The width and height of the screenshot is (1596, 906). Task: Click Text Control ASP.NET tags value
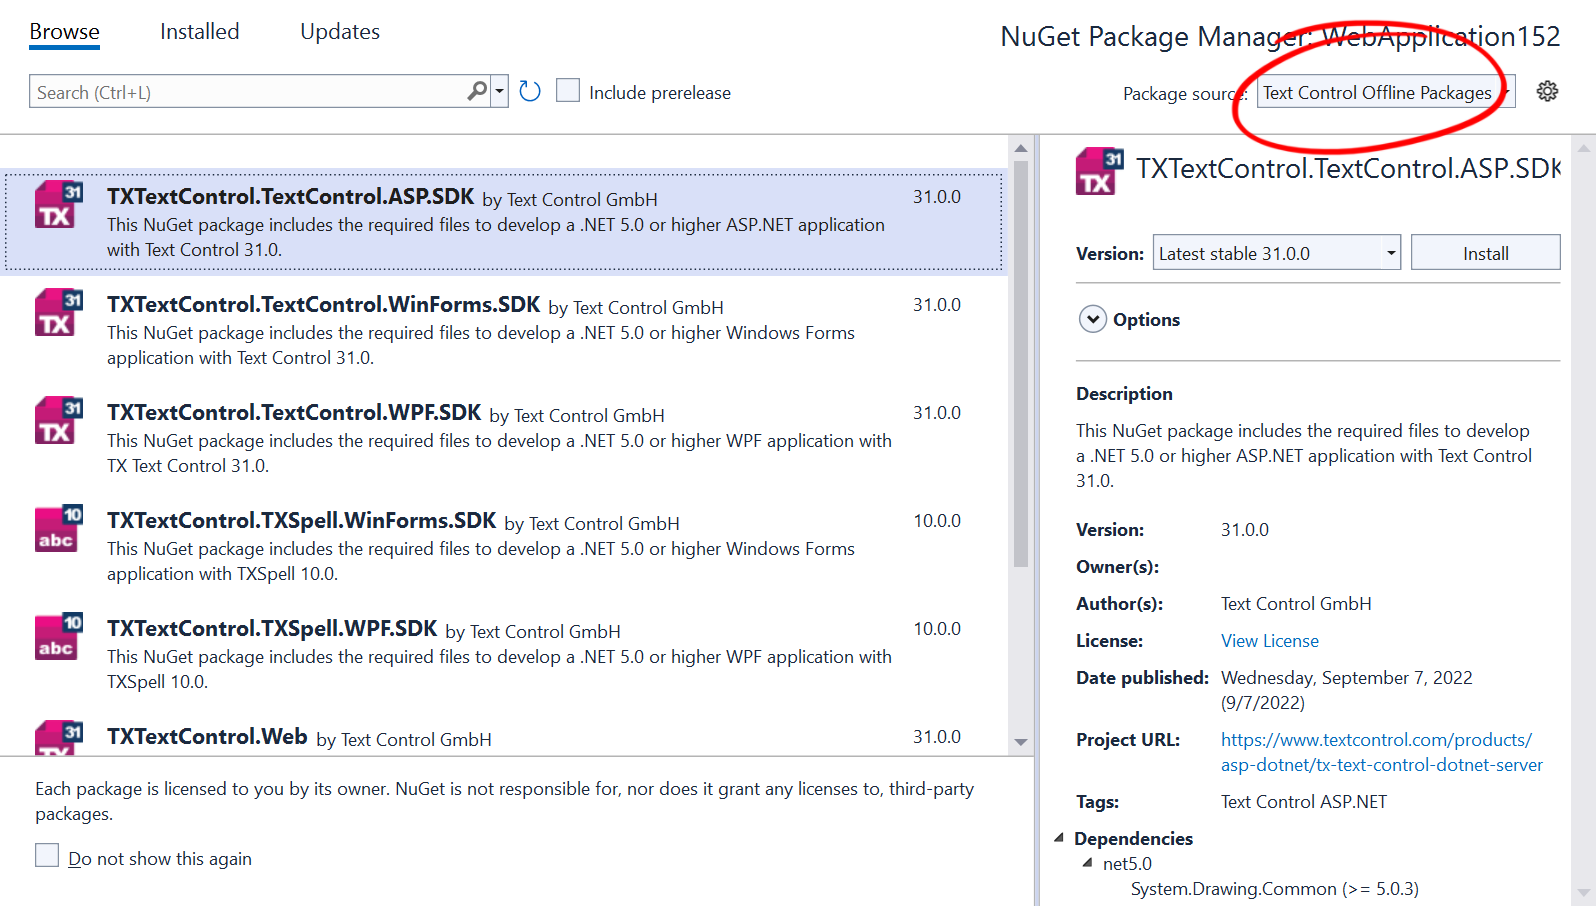tap(1303, 802)
